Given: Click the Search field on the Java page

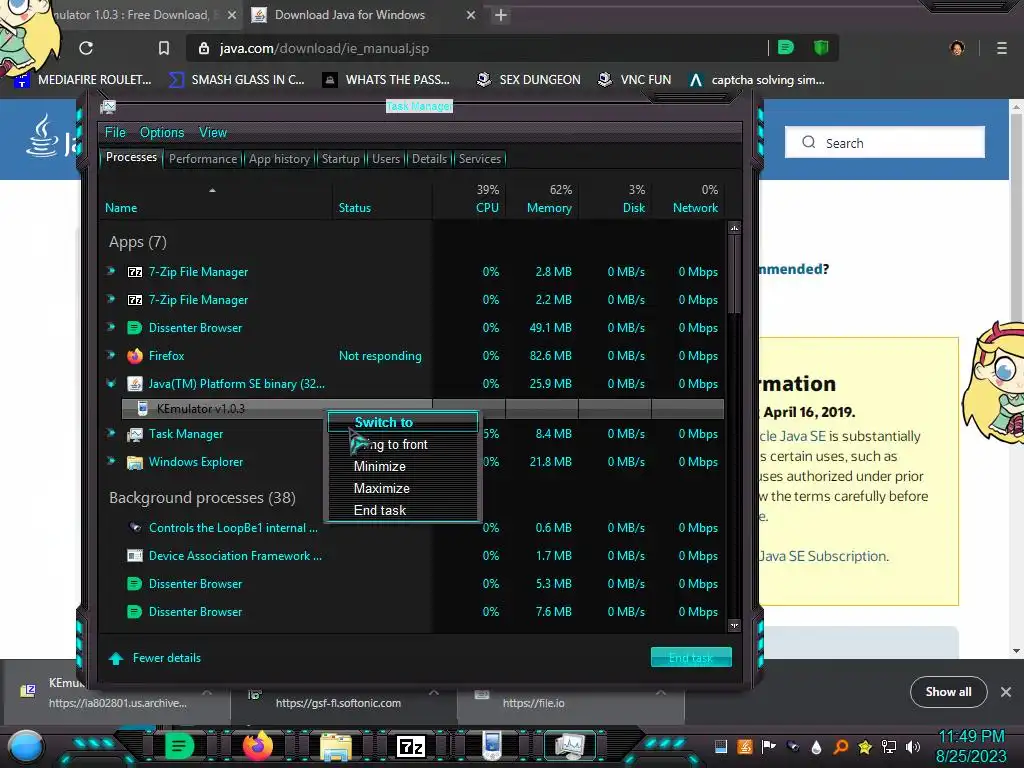Looking at the screenshot, I should click(885, 142).
